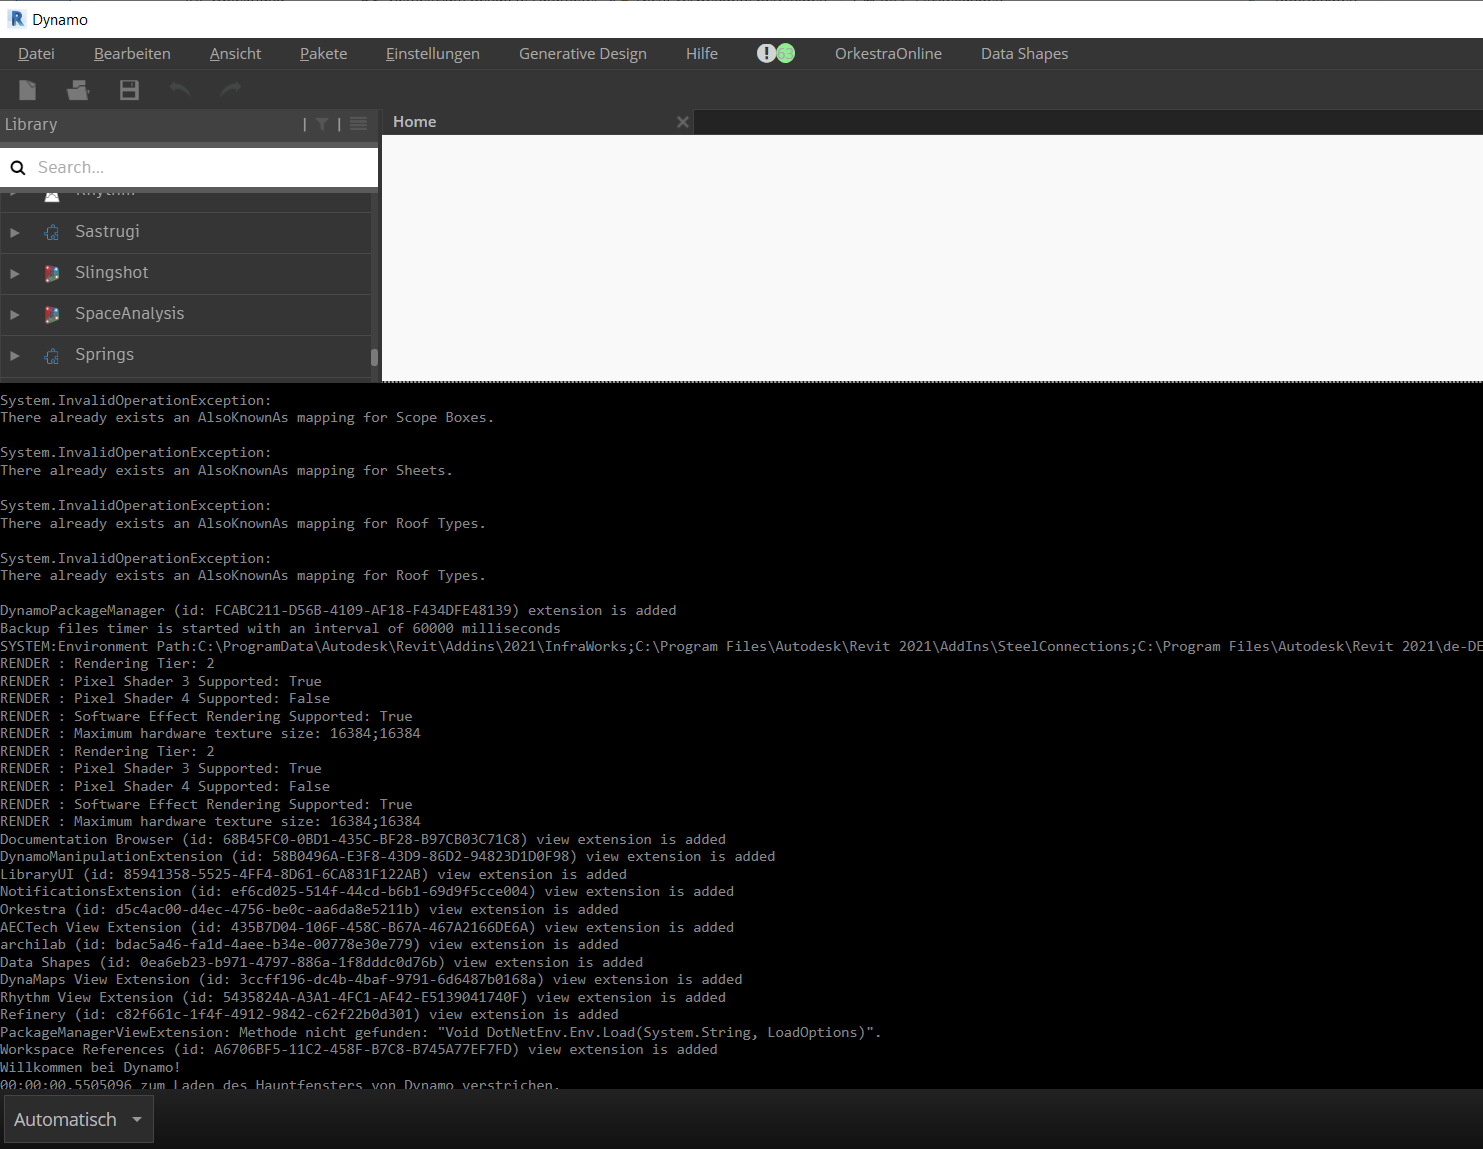Open Data Shapes from the menu bar
This screenshot has width=1483, height=1149.
1024,53
